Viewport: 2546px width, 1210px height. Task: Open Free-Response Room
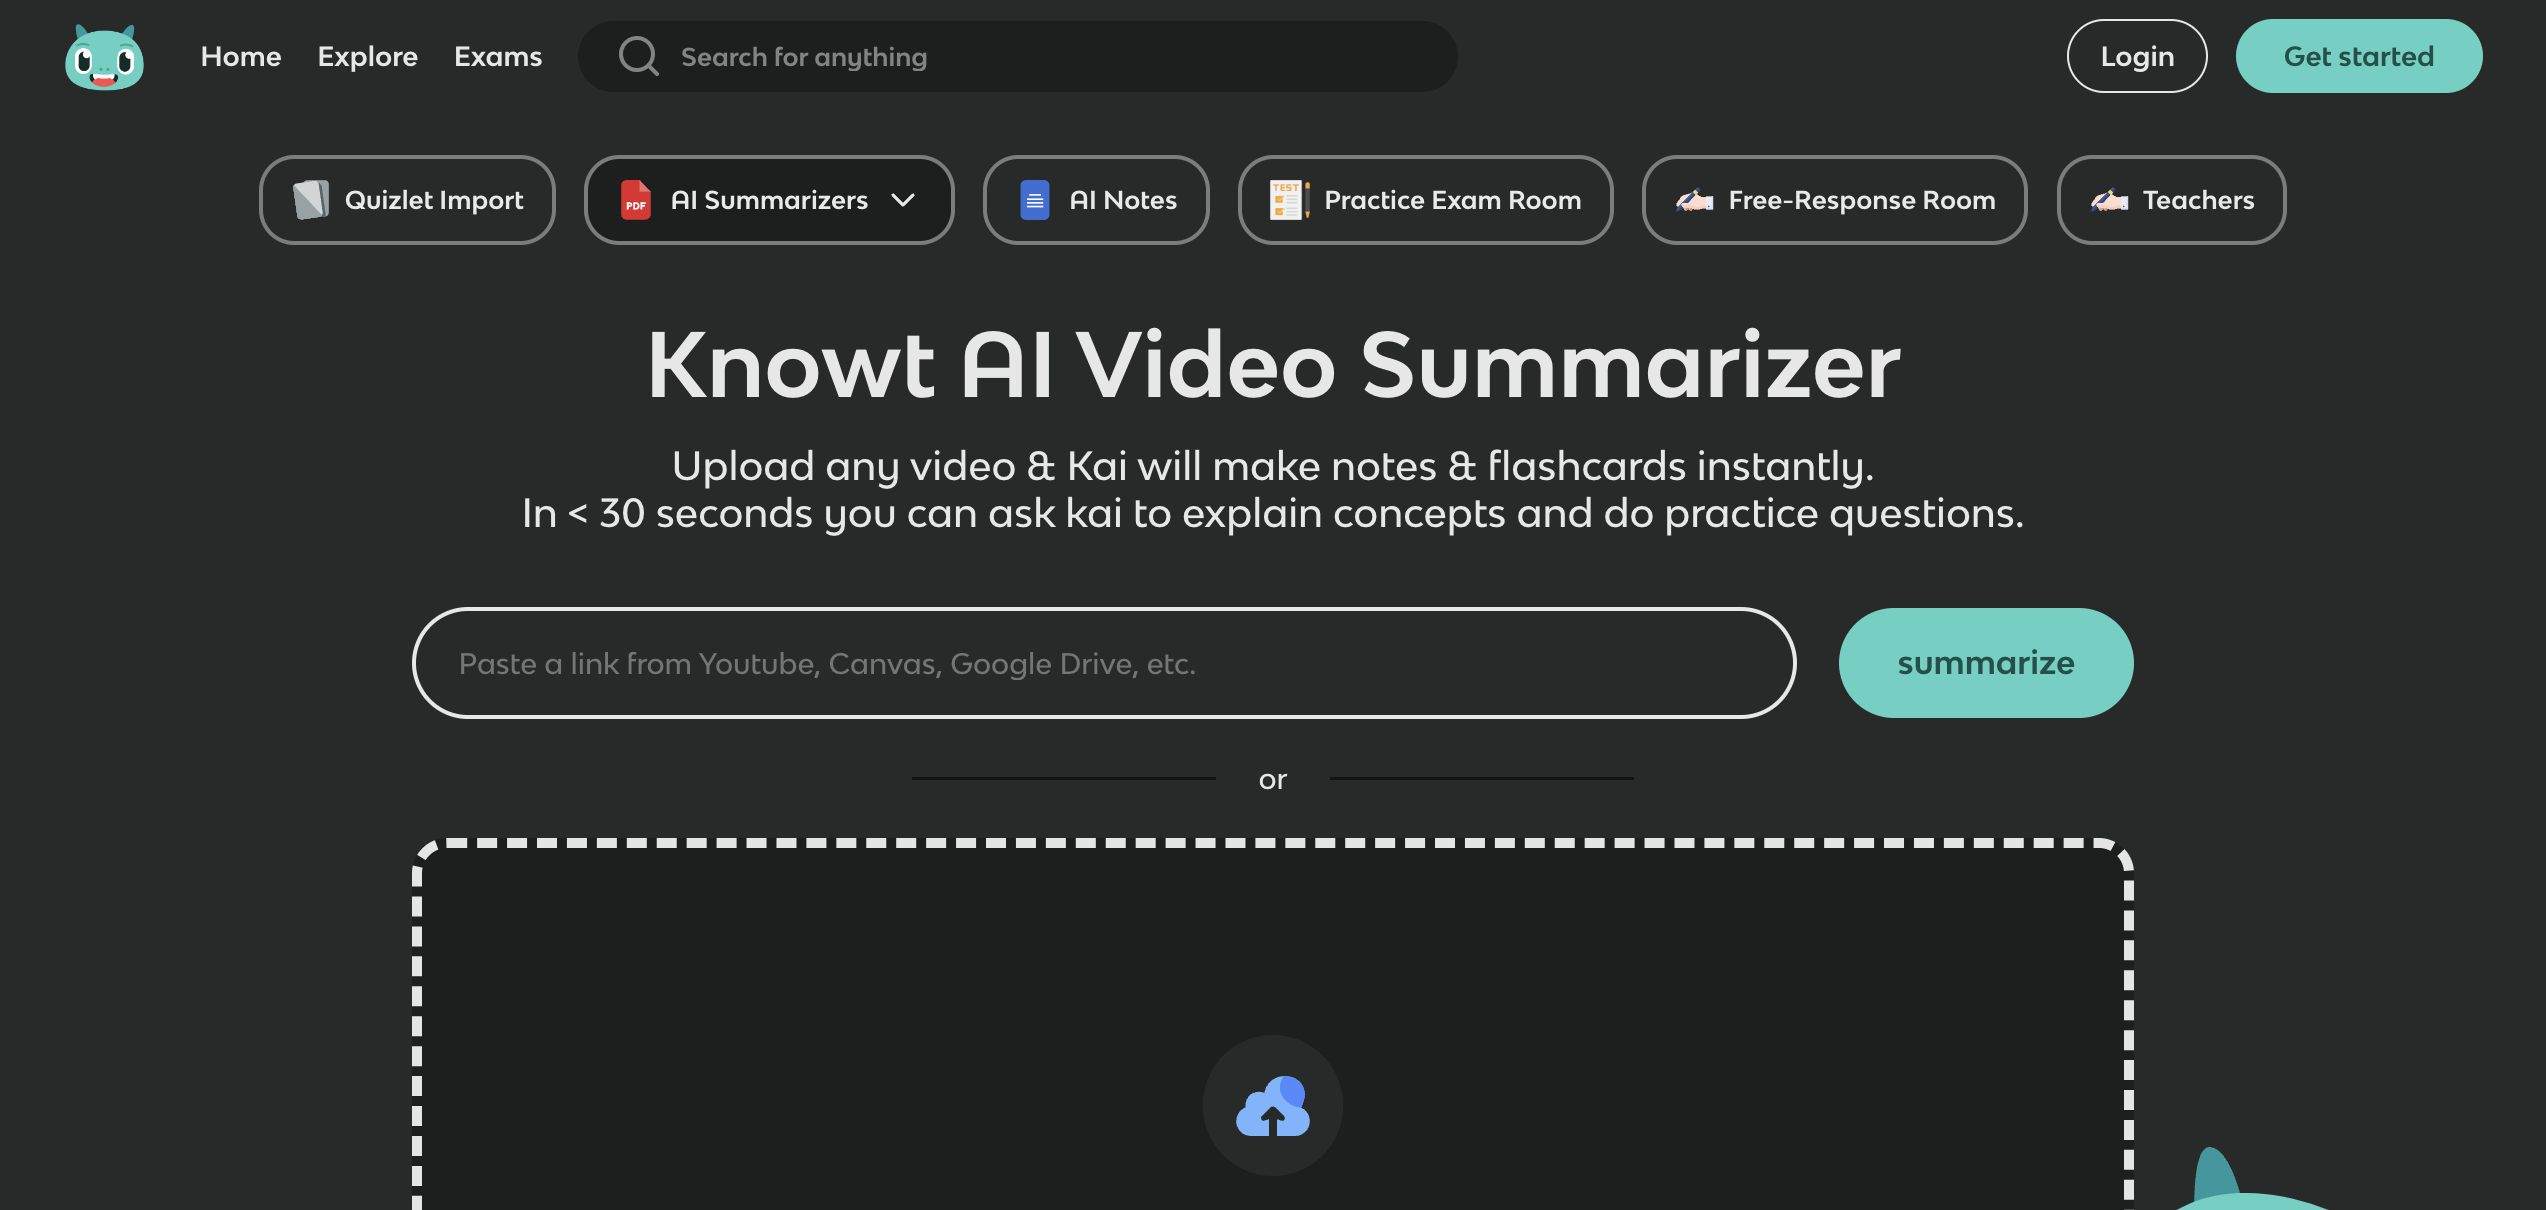pos(1835,200)
